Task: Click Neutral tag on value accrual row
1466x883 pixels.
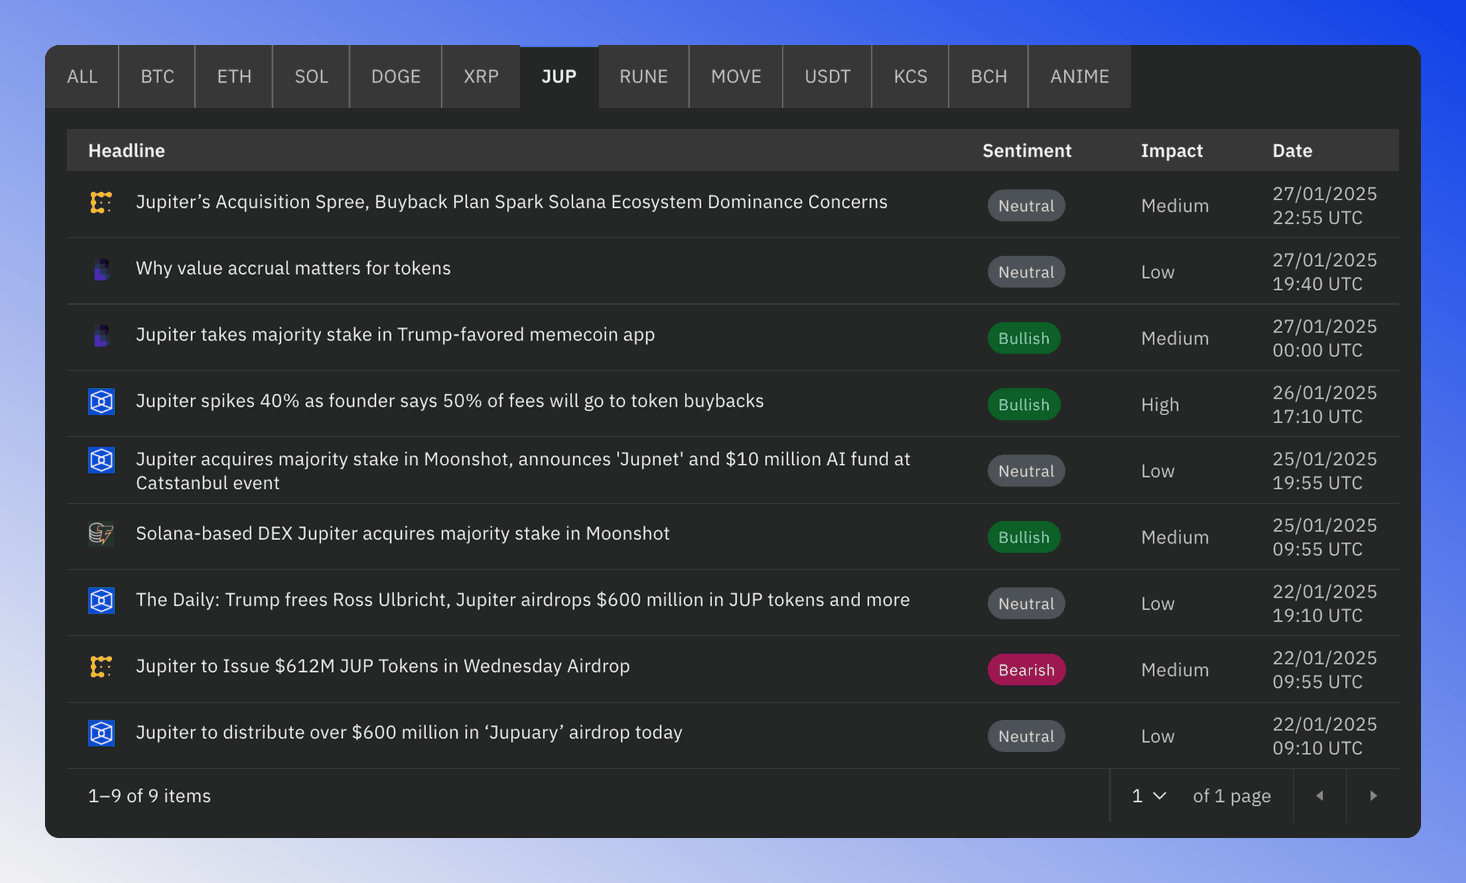Action: [1026, 272]
